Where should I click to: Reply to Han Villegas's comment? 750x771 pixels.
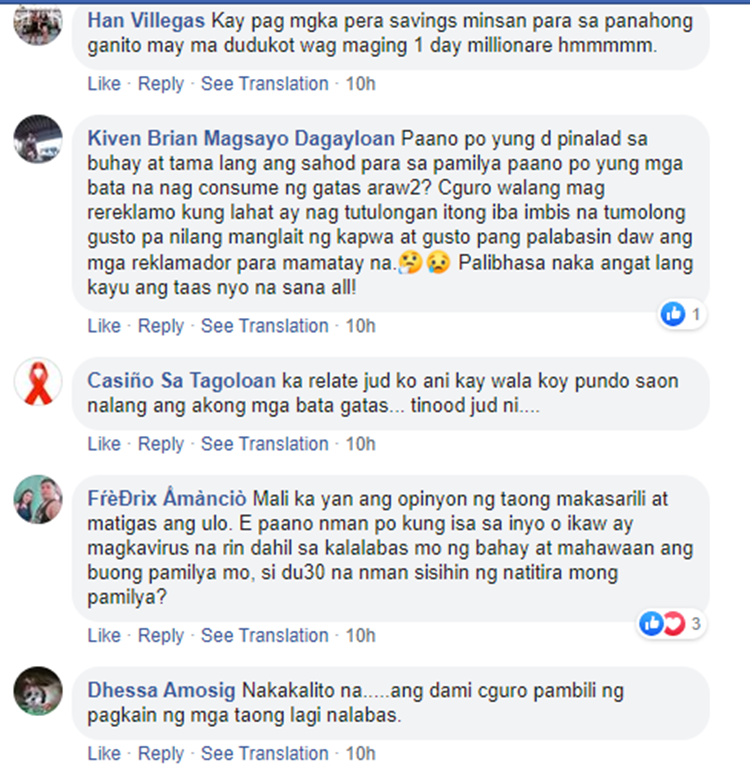[160, 84]
